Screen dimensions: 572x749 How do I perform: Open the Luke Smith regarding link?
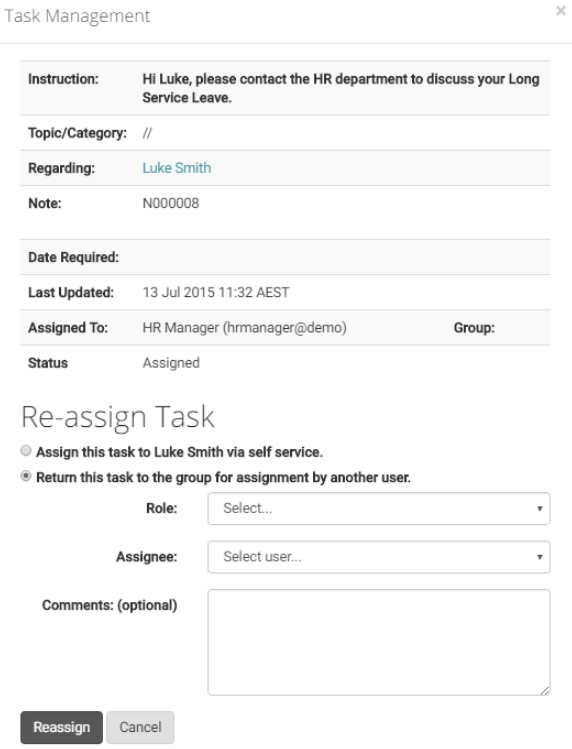176,168
